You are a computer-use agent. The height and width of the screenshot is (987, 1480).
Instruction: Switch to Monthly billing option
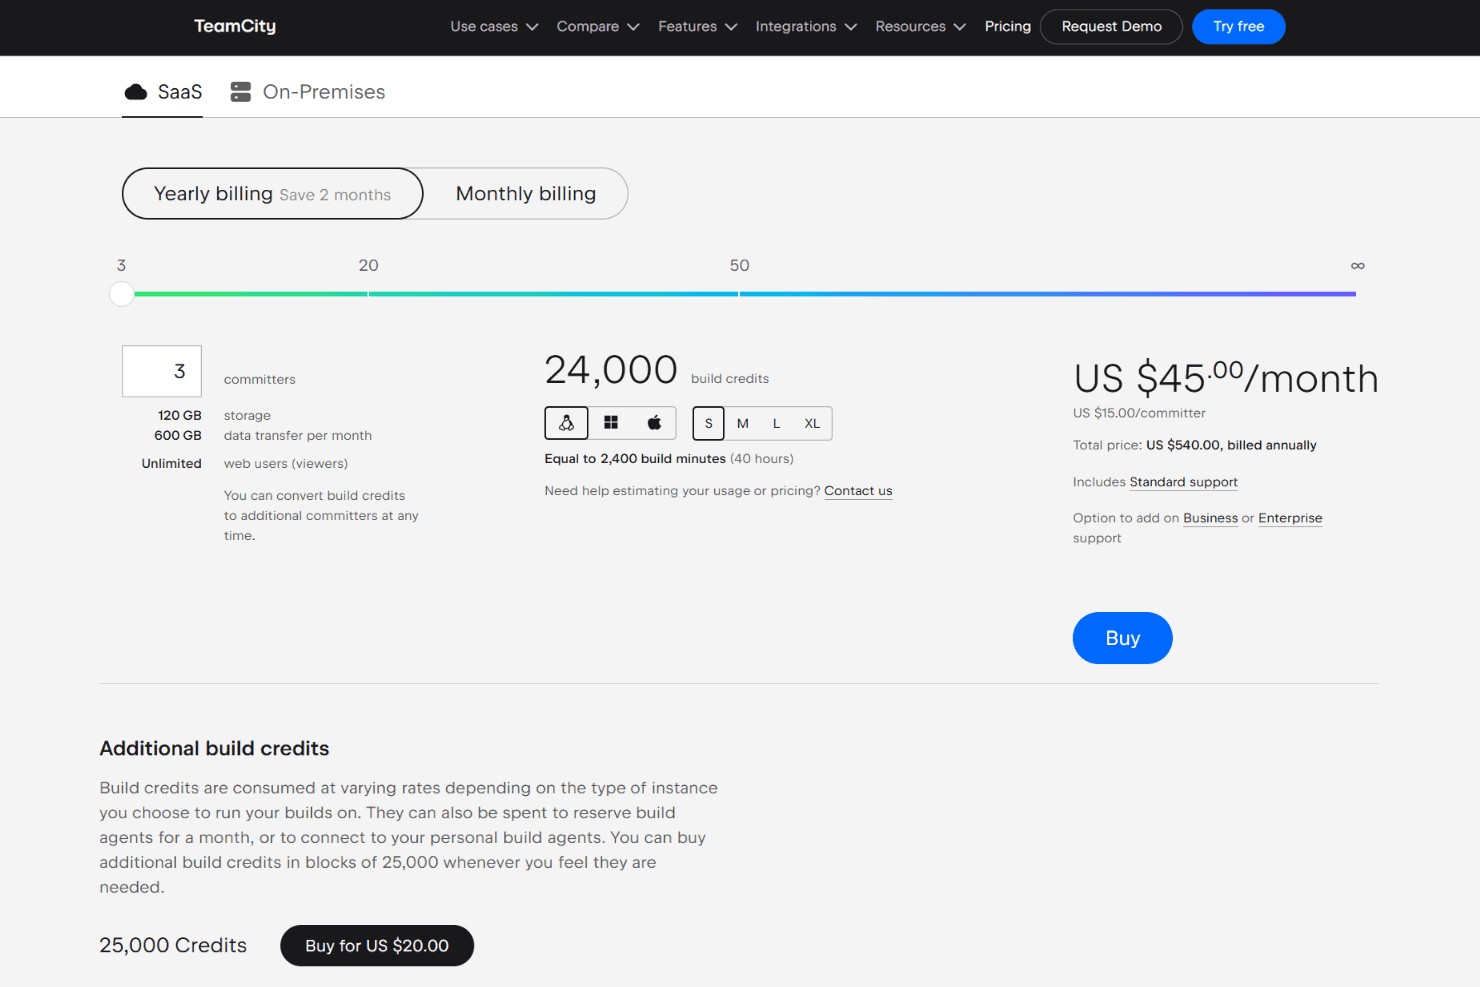(x=526, y=194)
